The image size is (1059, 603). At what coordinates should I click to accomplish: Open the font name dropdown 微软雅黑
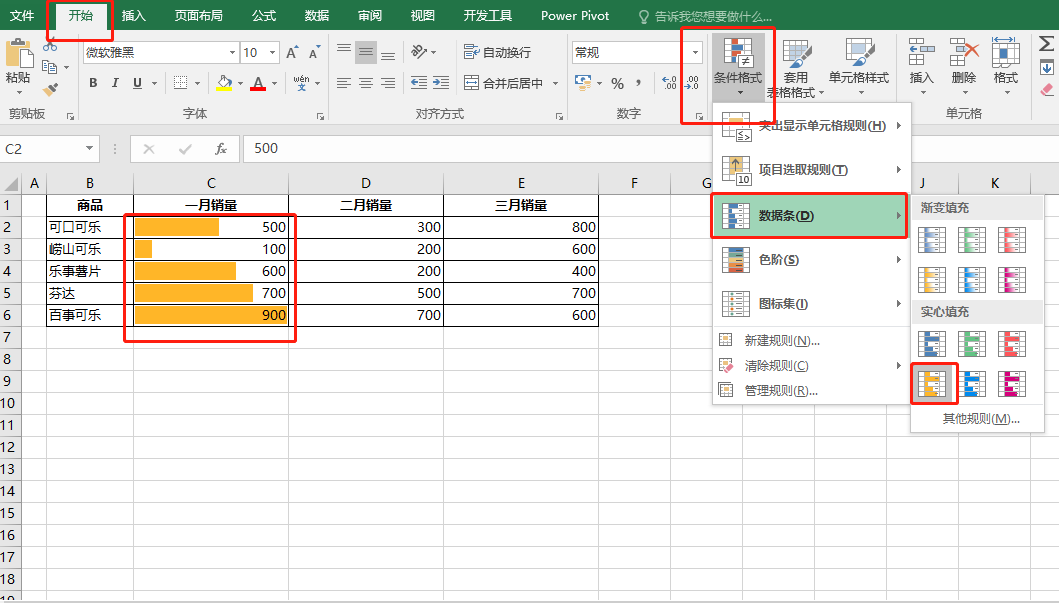pyautogui.click(x=232, y=53)
